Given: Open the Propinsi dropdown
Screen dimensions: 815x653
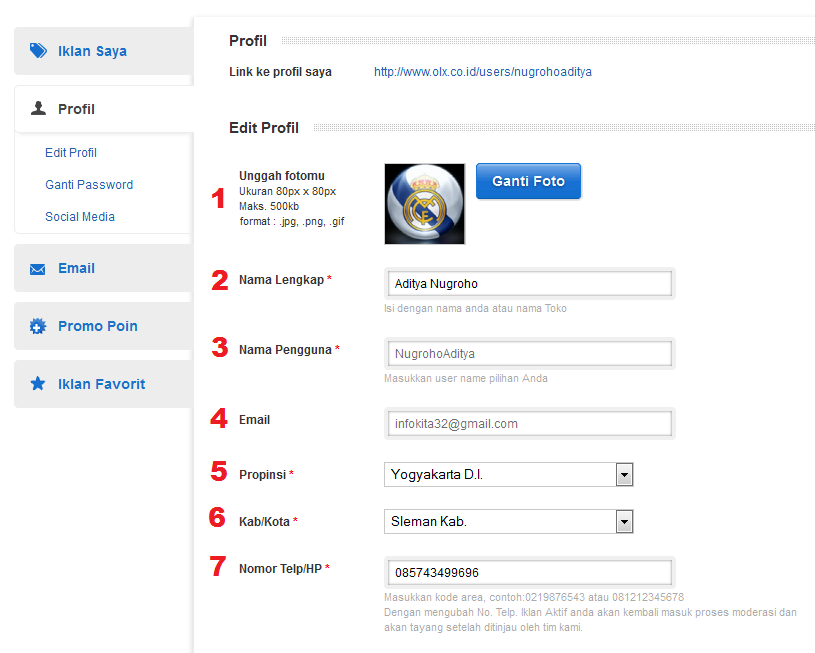Looking at the screenshot, I should 624,474.
